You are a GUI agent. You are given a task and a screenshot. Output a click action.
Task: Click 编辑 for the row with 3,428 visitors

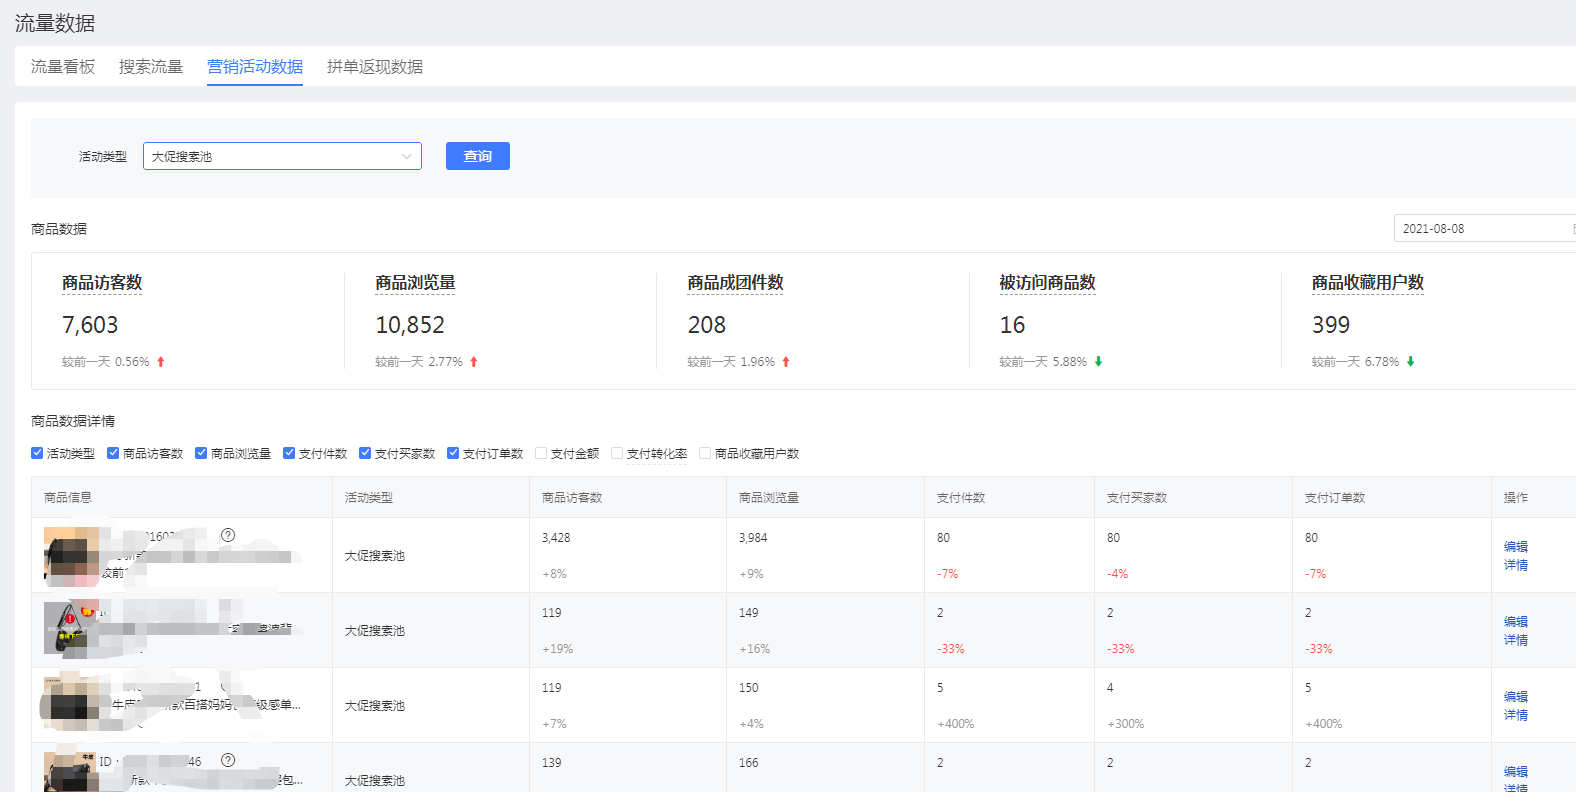pyautogui.click(x=1516, y=547)
